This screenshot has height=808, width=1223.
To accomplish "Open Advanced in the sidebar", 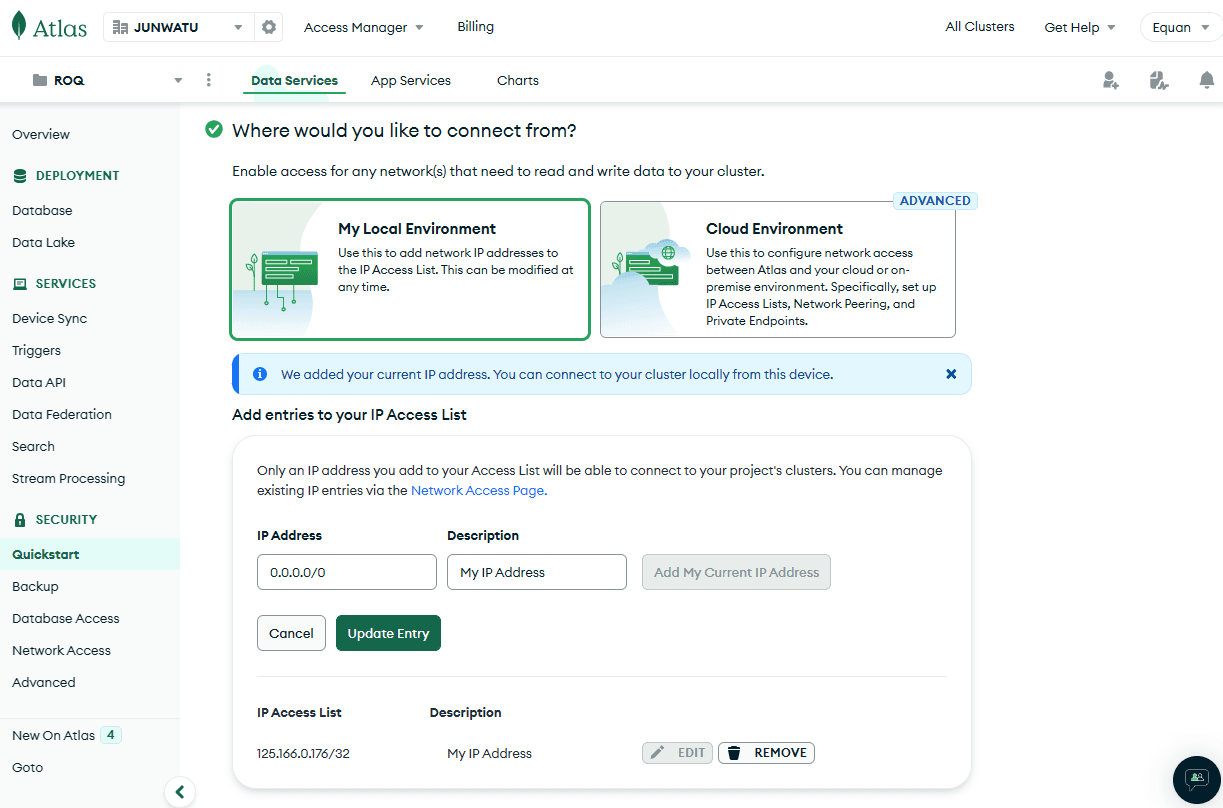I will (44, 682).
